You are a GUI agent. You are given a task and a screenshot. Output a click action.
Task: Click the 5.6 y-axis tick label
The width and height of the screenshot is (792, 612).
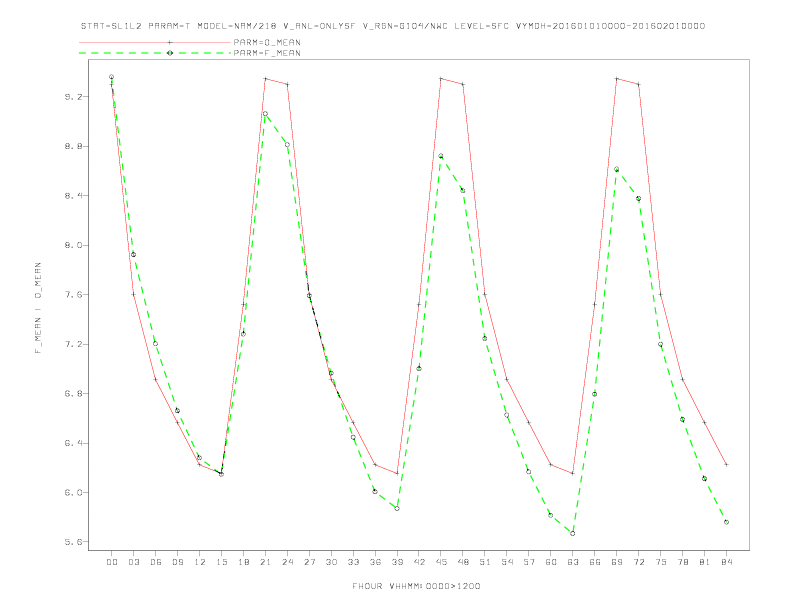coord(73,542)
